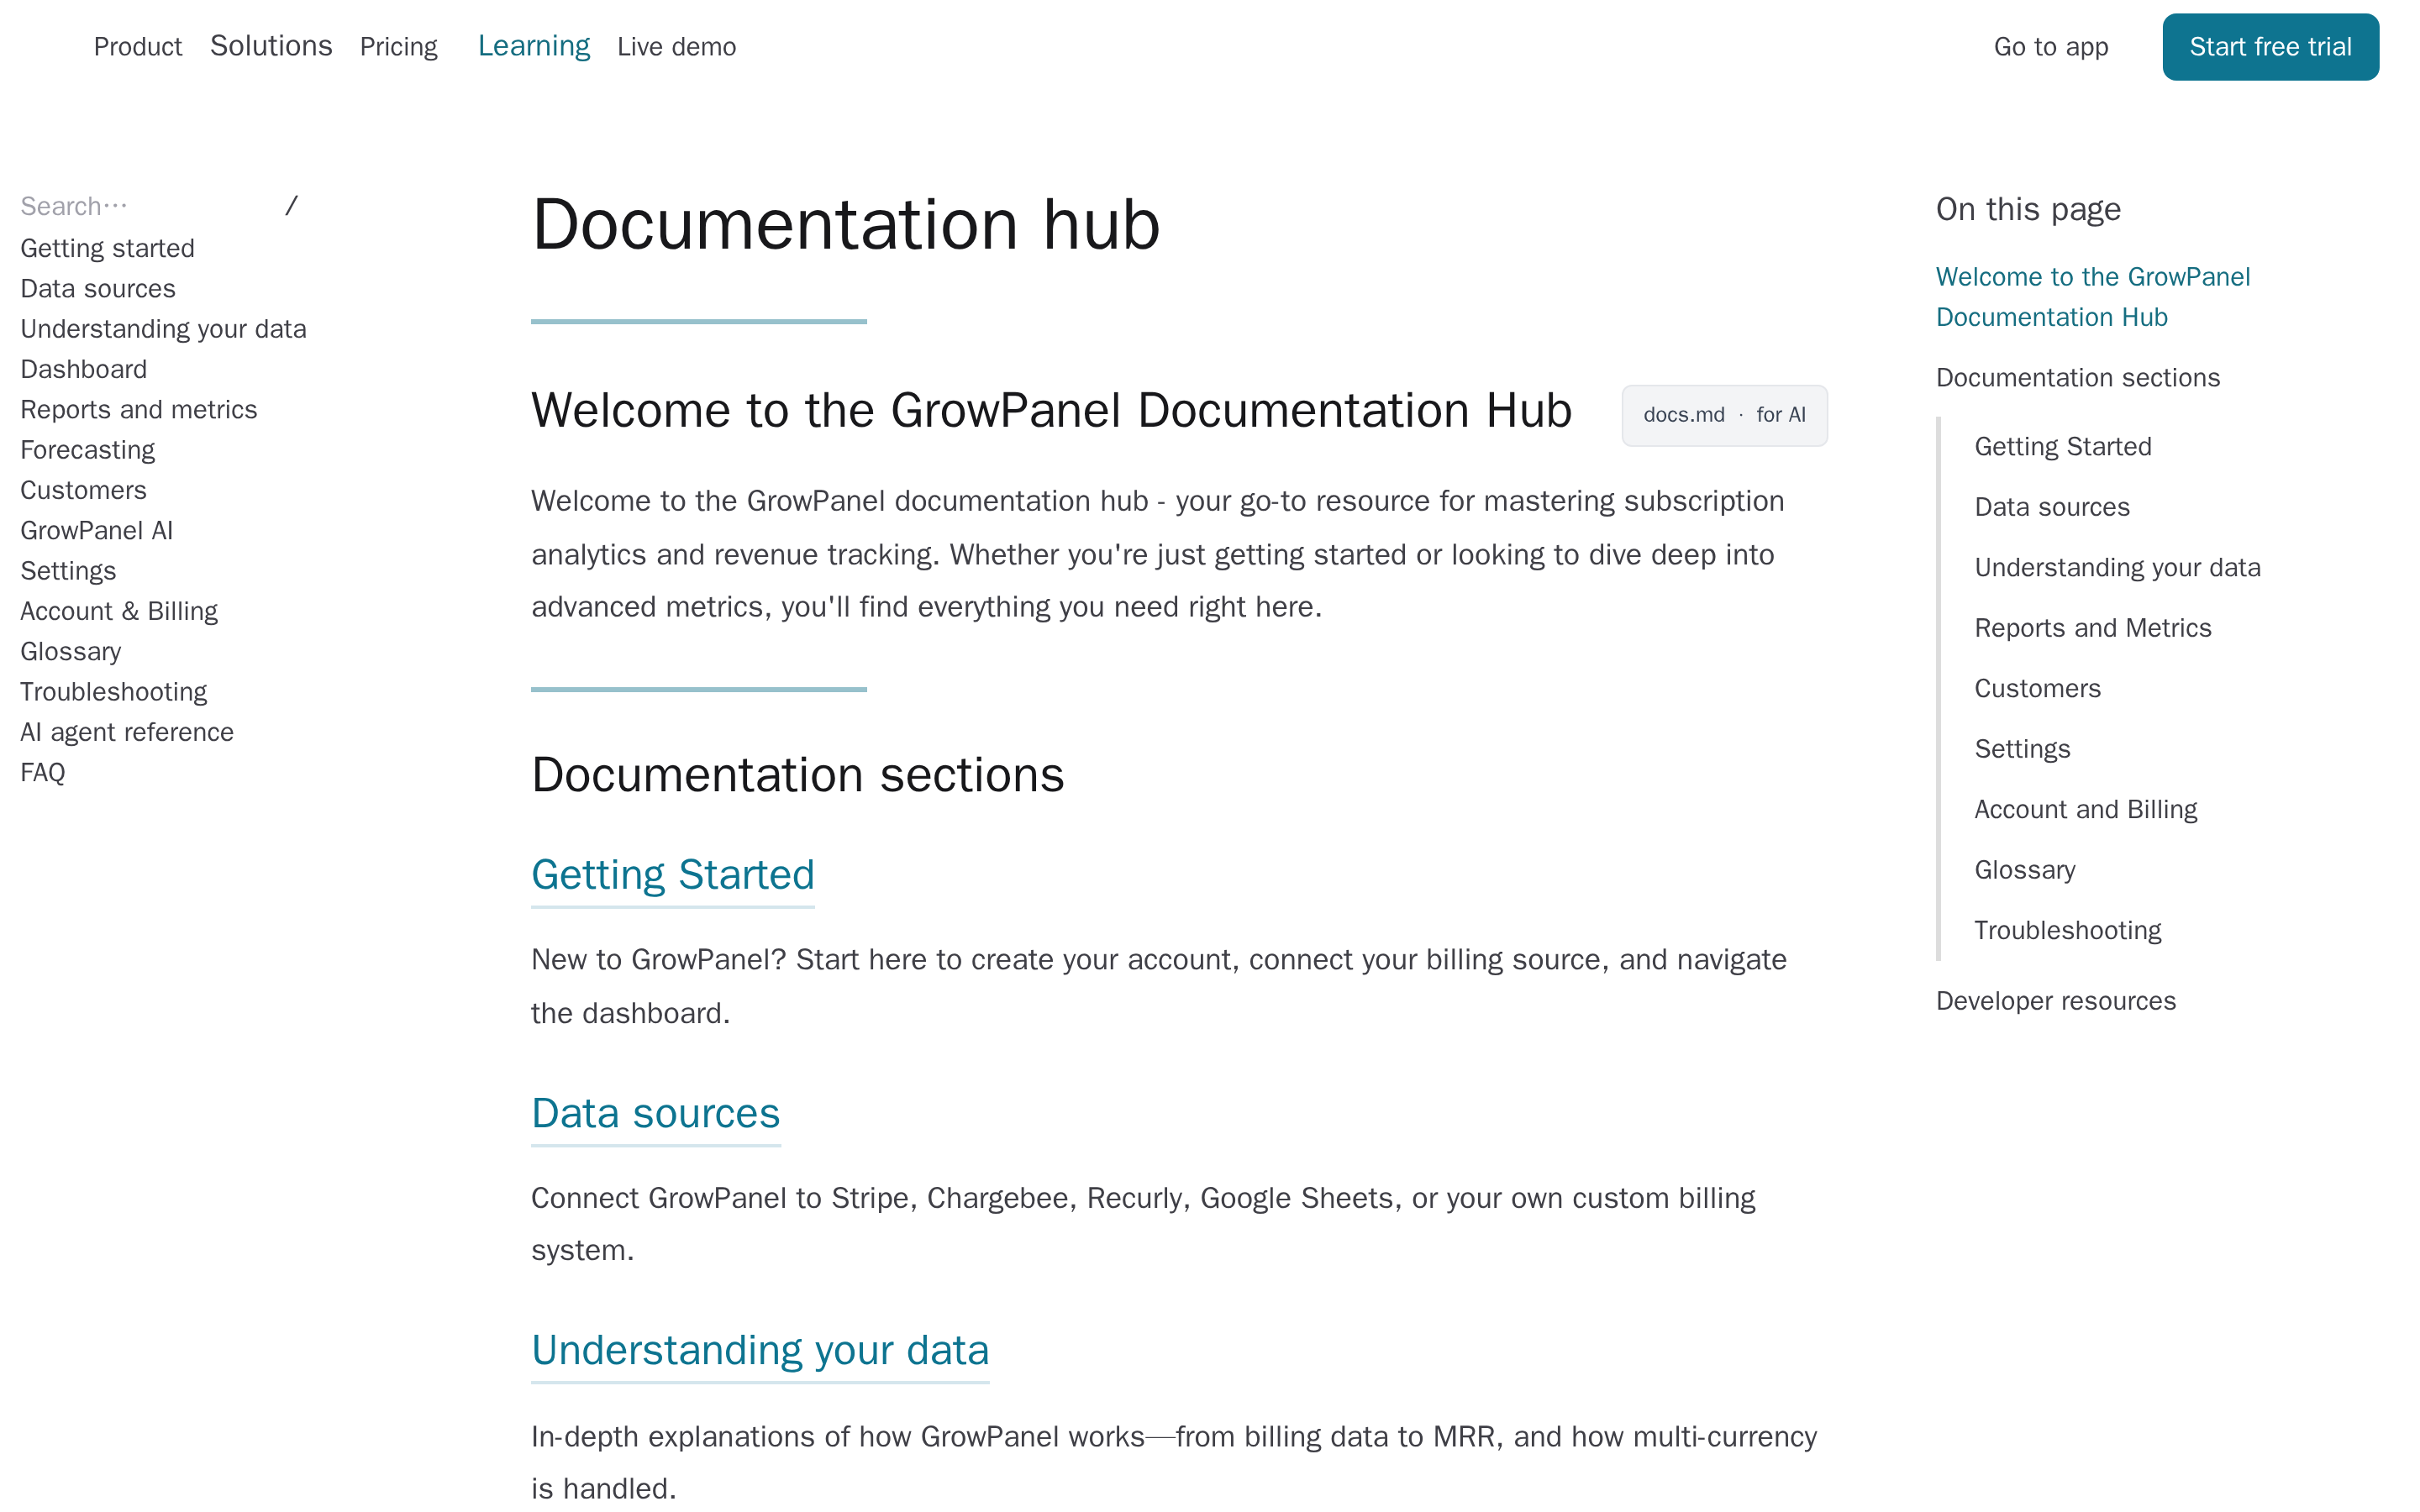Image resolution: width=2420 pixels, height=1512 pixels.
Task: Click Go to app
Action: pos(2051,47)
